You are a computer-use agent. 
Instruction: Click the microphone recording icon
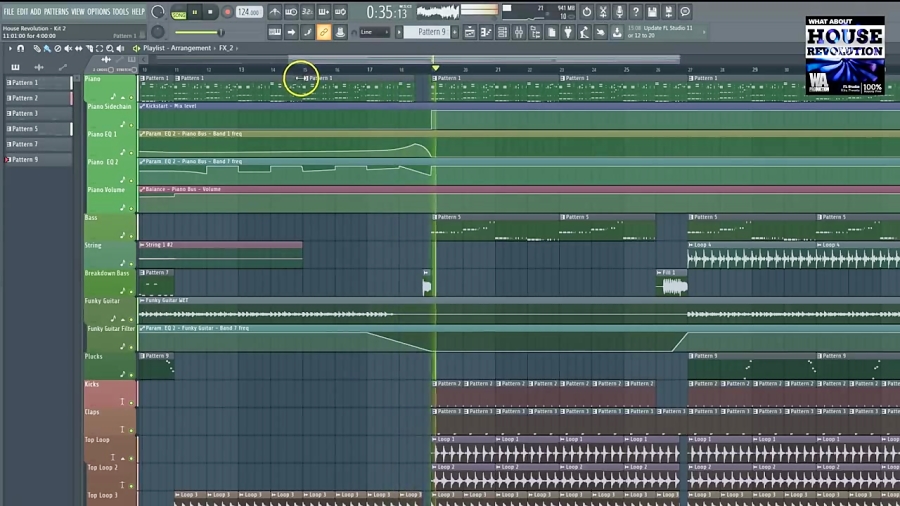(618, 12)
